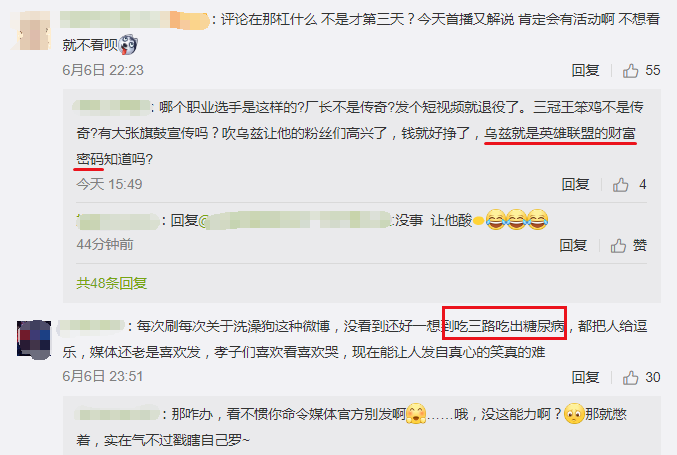Open username of the 每次刷 comment author
The height and width of the screenshot is (455, 677).
(x=92, y=326)
